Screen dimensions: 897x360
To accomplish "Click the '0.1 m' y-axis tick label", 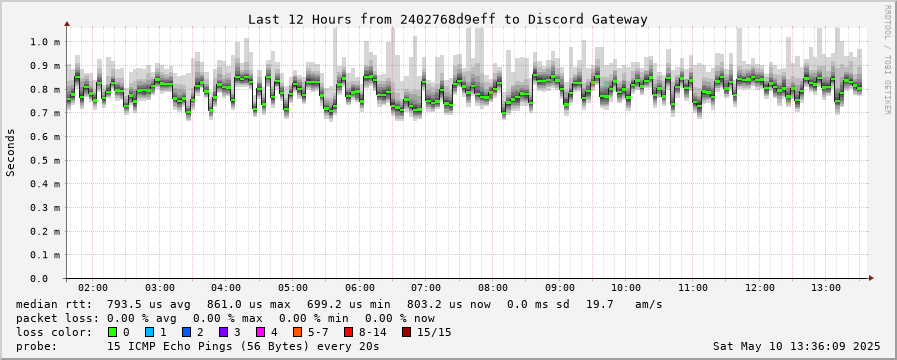I will [x=45, y=255].
